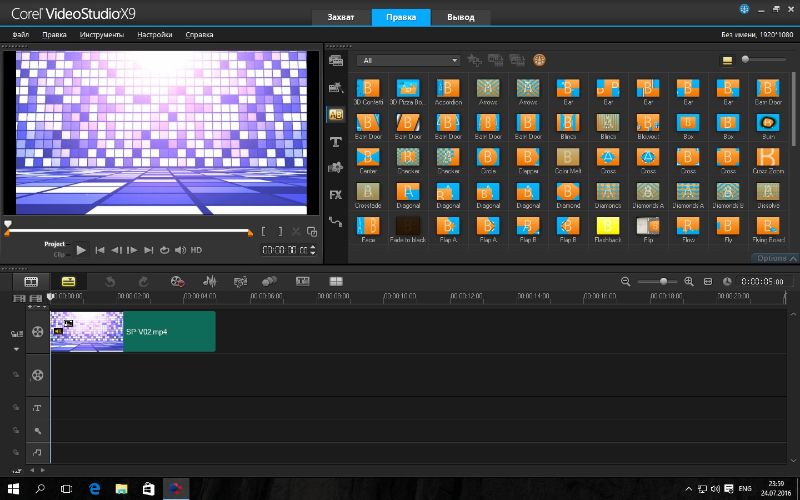
Task: Open the Sound Mixer icon
Action: pyautogui.click(x=209, y=281)
